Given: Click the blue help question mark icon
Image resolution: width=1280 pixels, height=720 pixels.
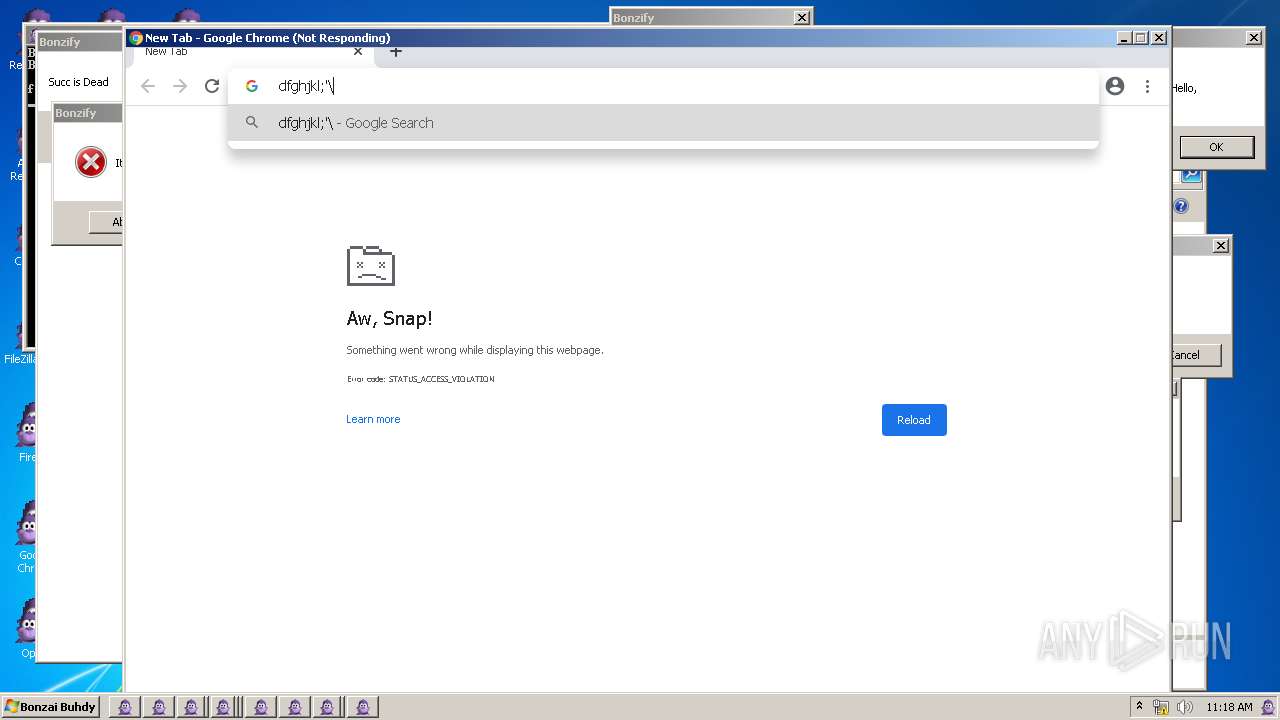Looking at the screenshot, I should [1181, 207].
